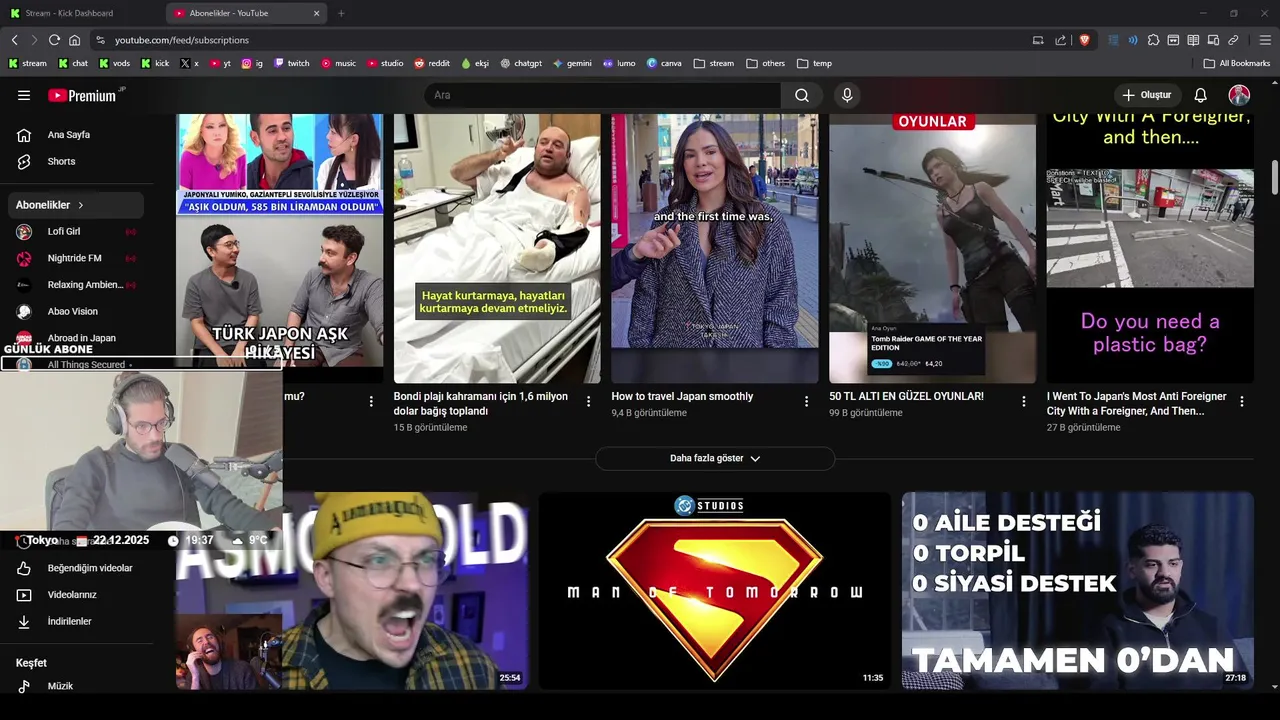Open Abroad in Japan channel

pos(76,338)
